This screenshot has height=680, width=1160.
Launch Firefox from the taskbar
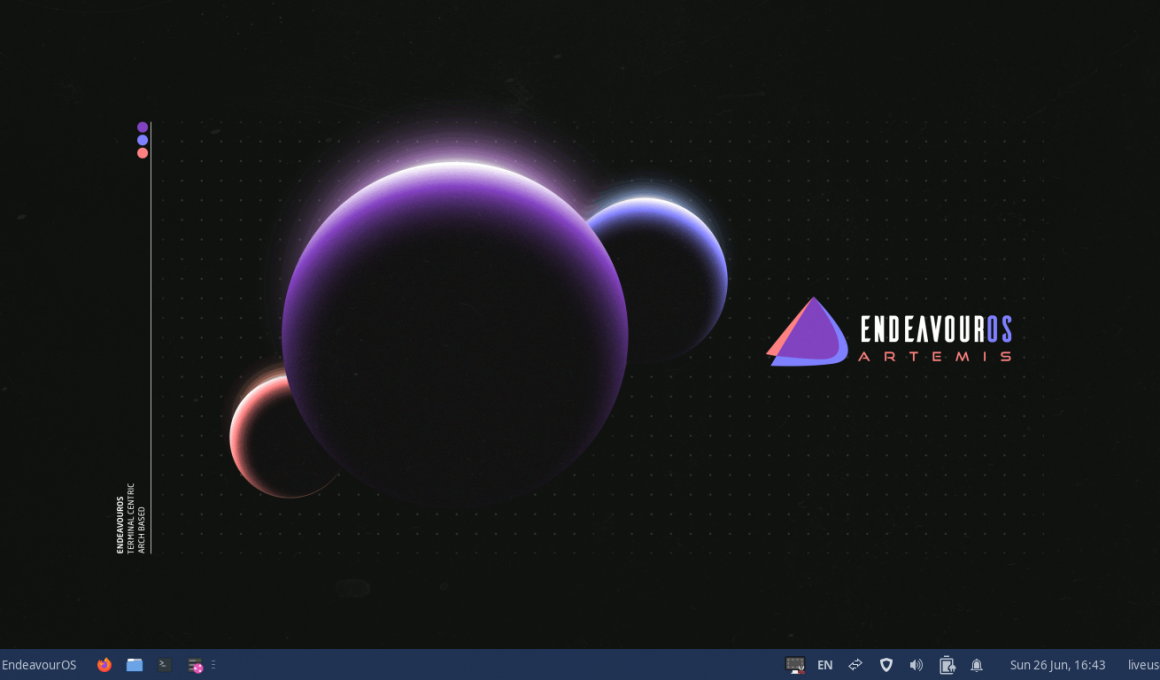click(103, 664)
